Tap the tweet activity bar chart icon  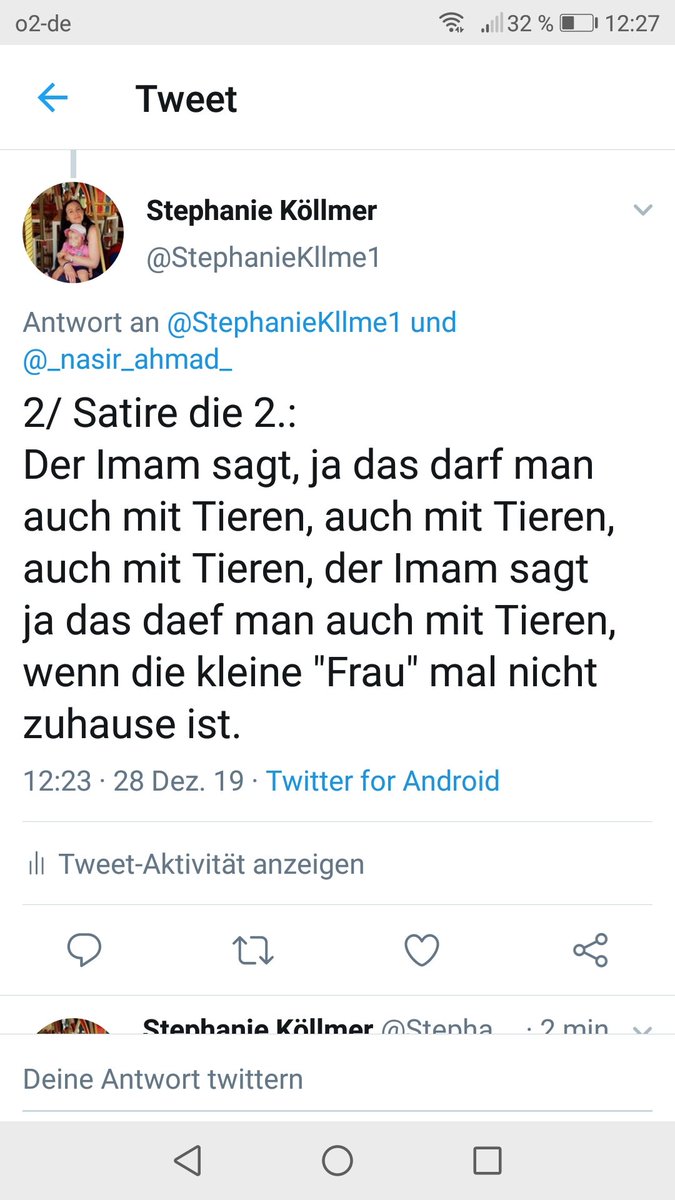coord(37,864)
